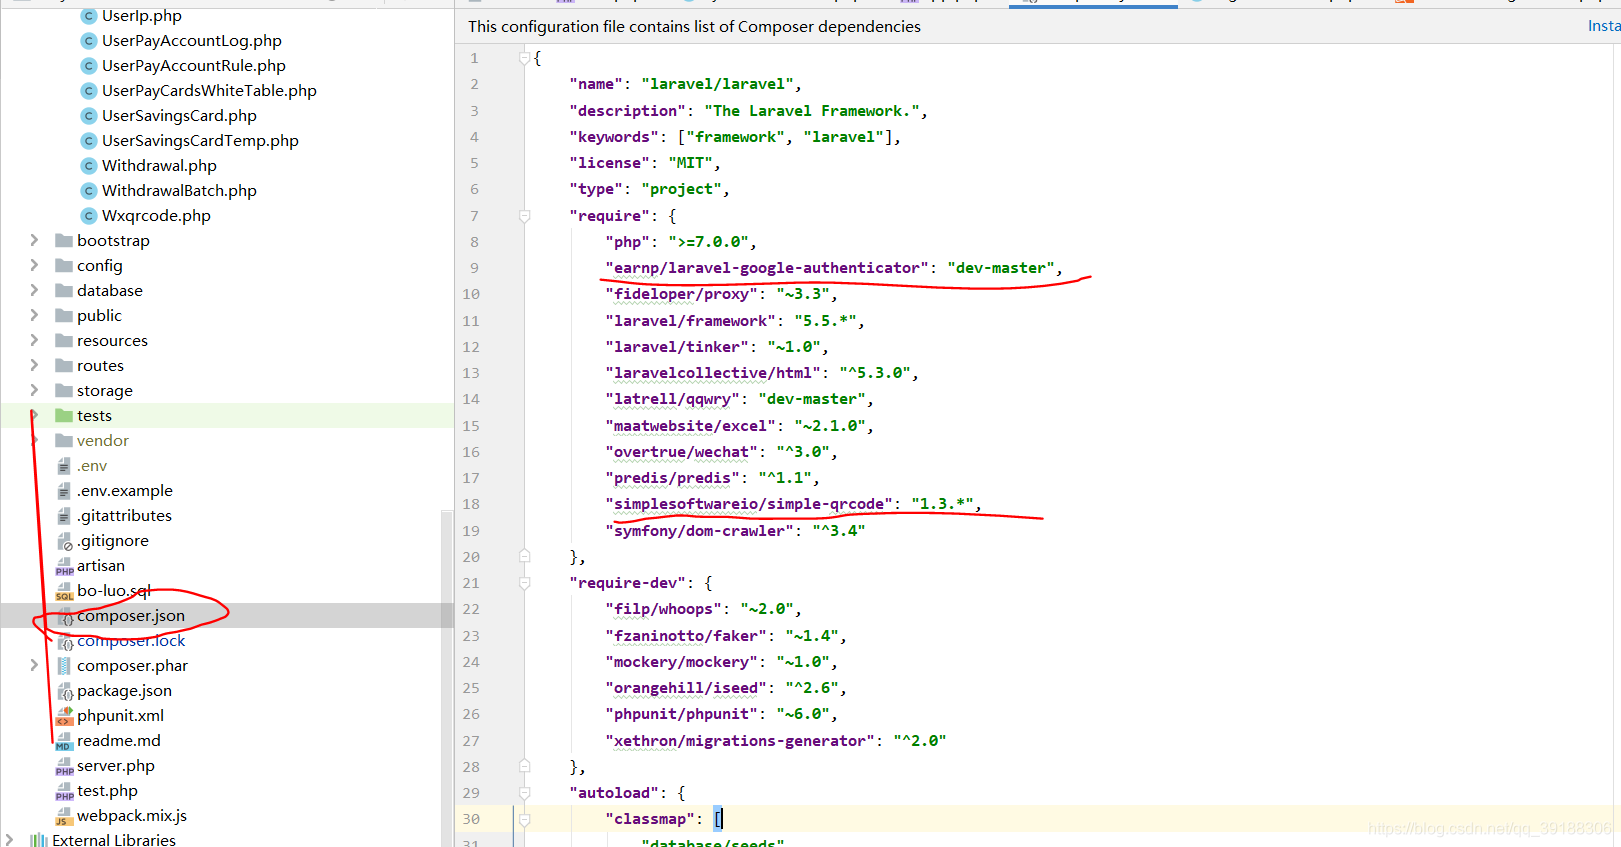Click line number 18 in the gutter

(x=471, y=504)
